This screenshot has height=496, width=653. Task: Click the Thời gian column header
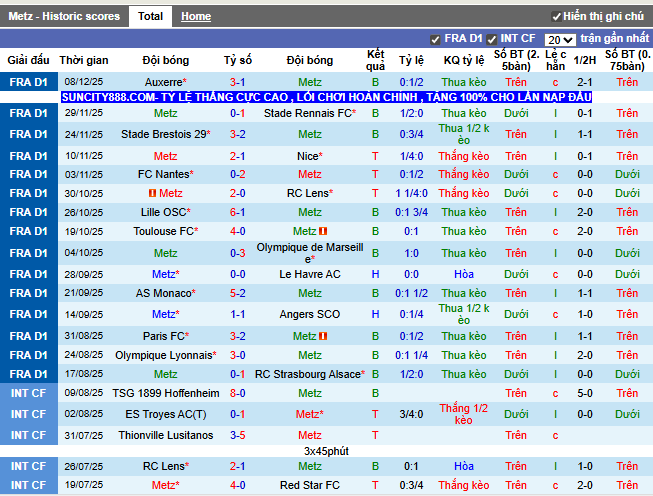[x=84, y=60]
